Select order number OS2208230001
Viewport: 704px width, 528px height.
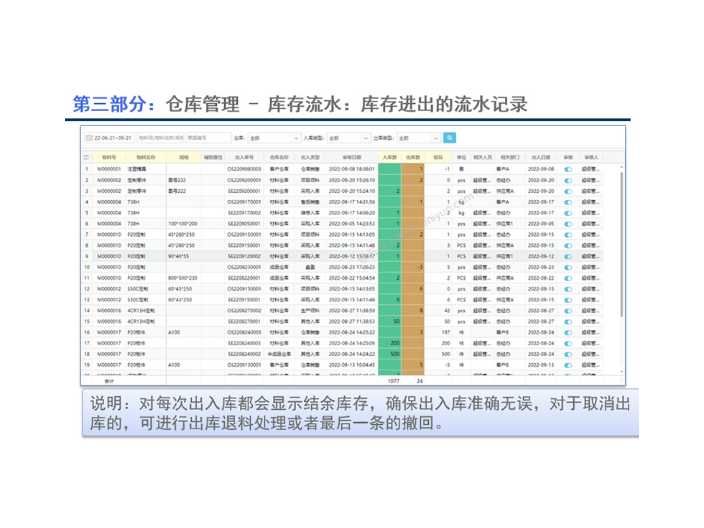tap(244, 267)
